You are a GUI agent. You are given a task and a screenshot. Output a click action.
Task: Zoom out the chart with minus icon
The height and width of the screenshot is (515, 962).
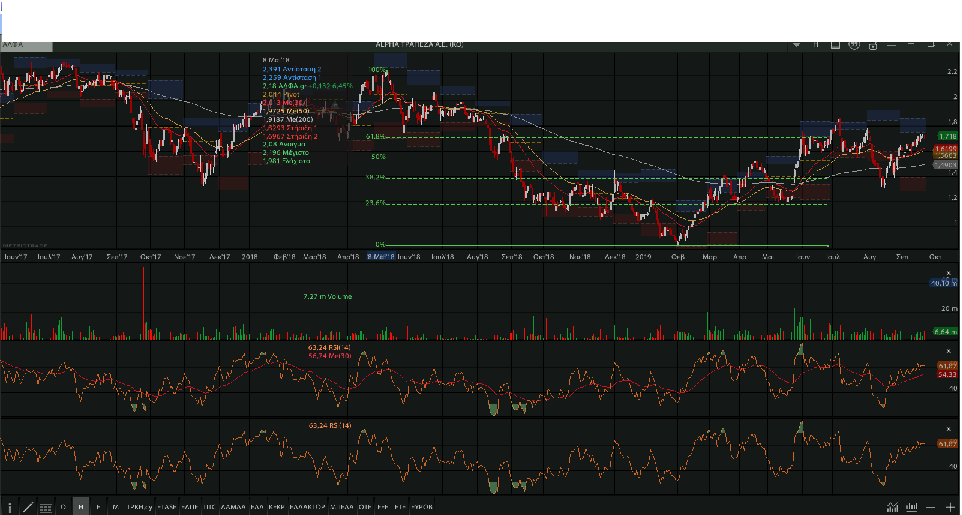[x=932, y=507]
